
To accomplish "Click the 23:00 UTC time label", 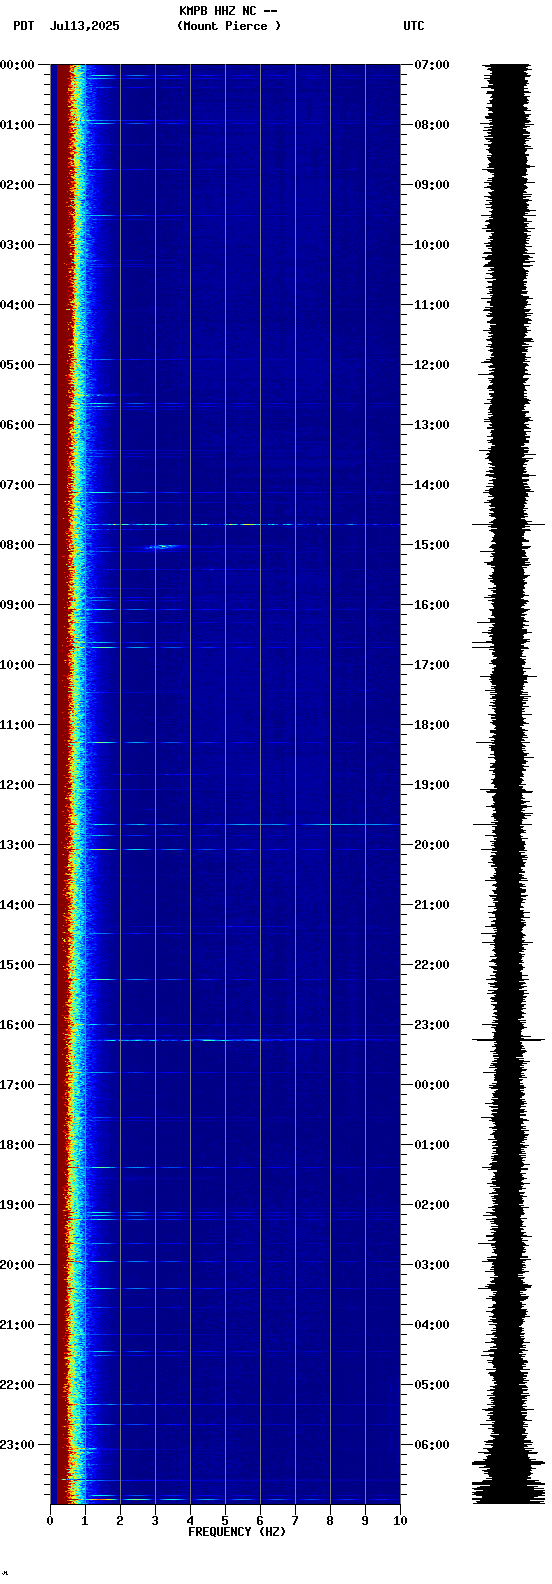I will 432,1025.
